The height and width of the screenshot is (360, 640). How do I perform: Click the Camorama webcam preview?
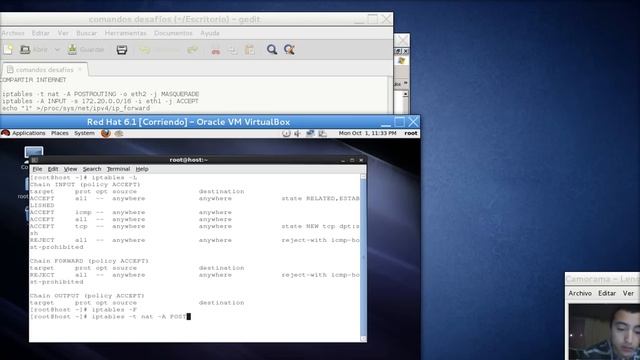pyautogui.click(x=604, y=331)
